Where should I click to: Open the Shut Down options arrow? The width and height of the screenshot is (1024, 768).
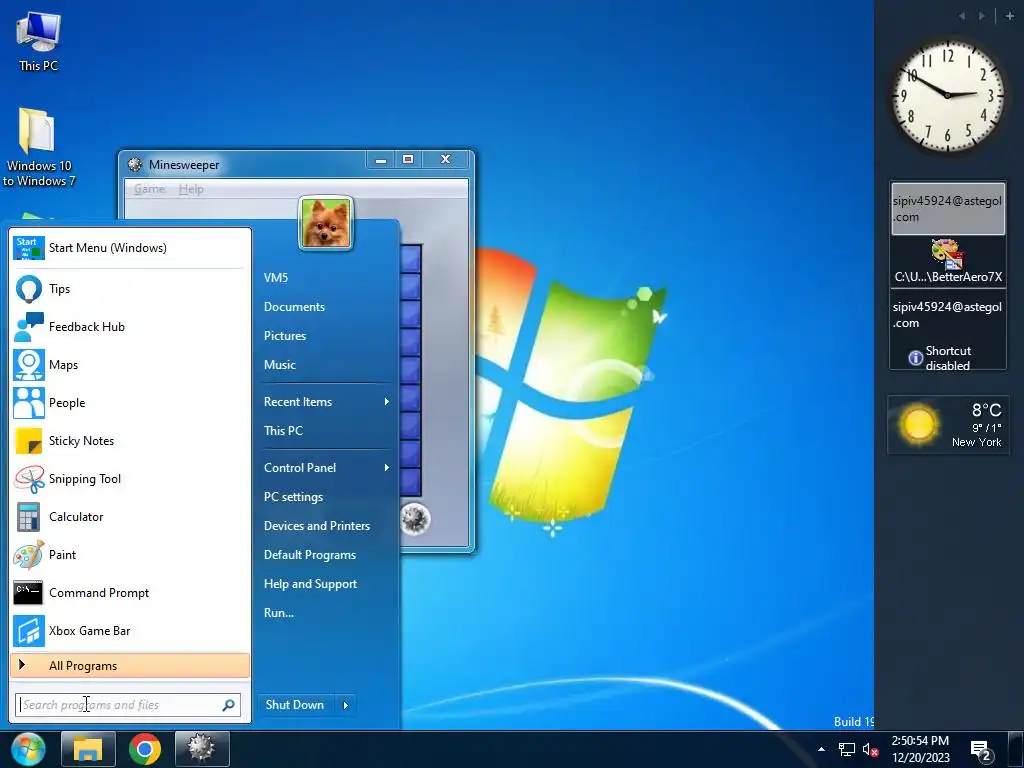[345, 705]
